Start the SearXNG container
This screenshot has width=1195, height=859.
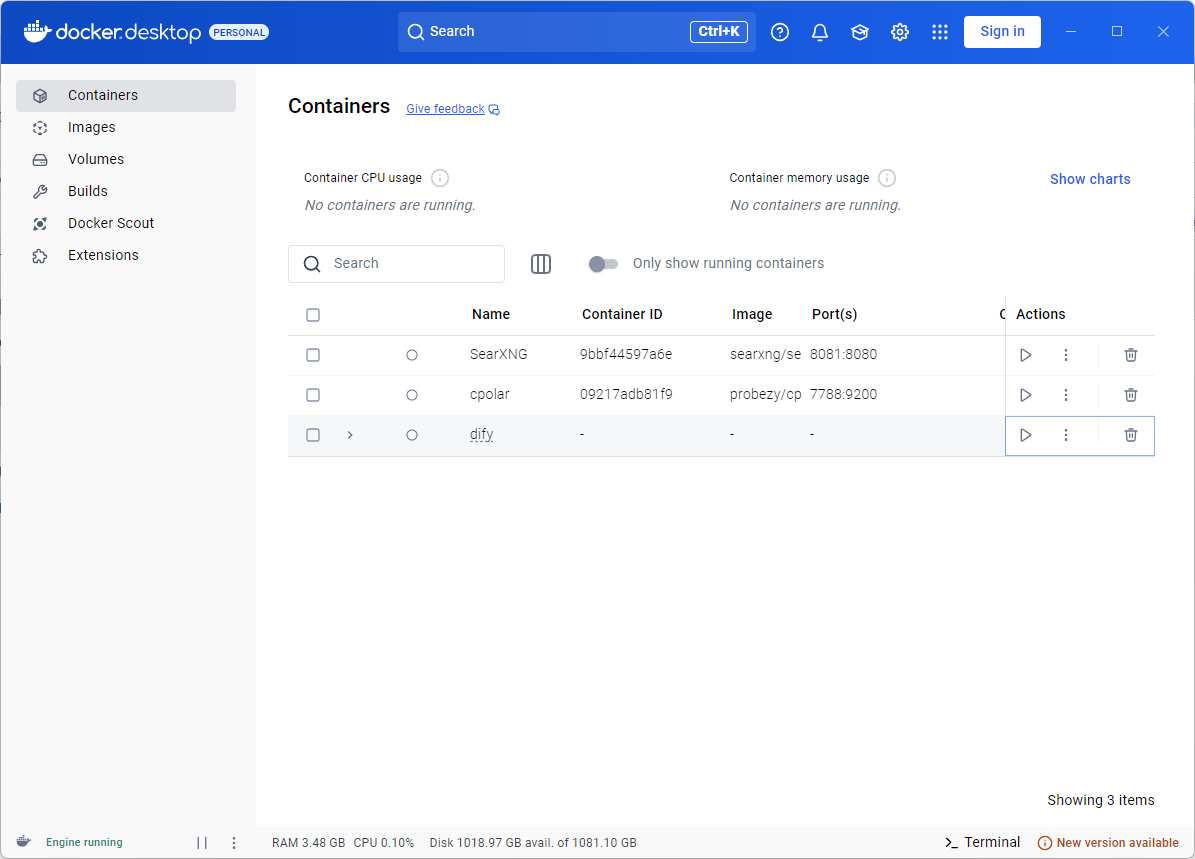pyautogui.click(x=1026, y=355)
